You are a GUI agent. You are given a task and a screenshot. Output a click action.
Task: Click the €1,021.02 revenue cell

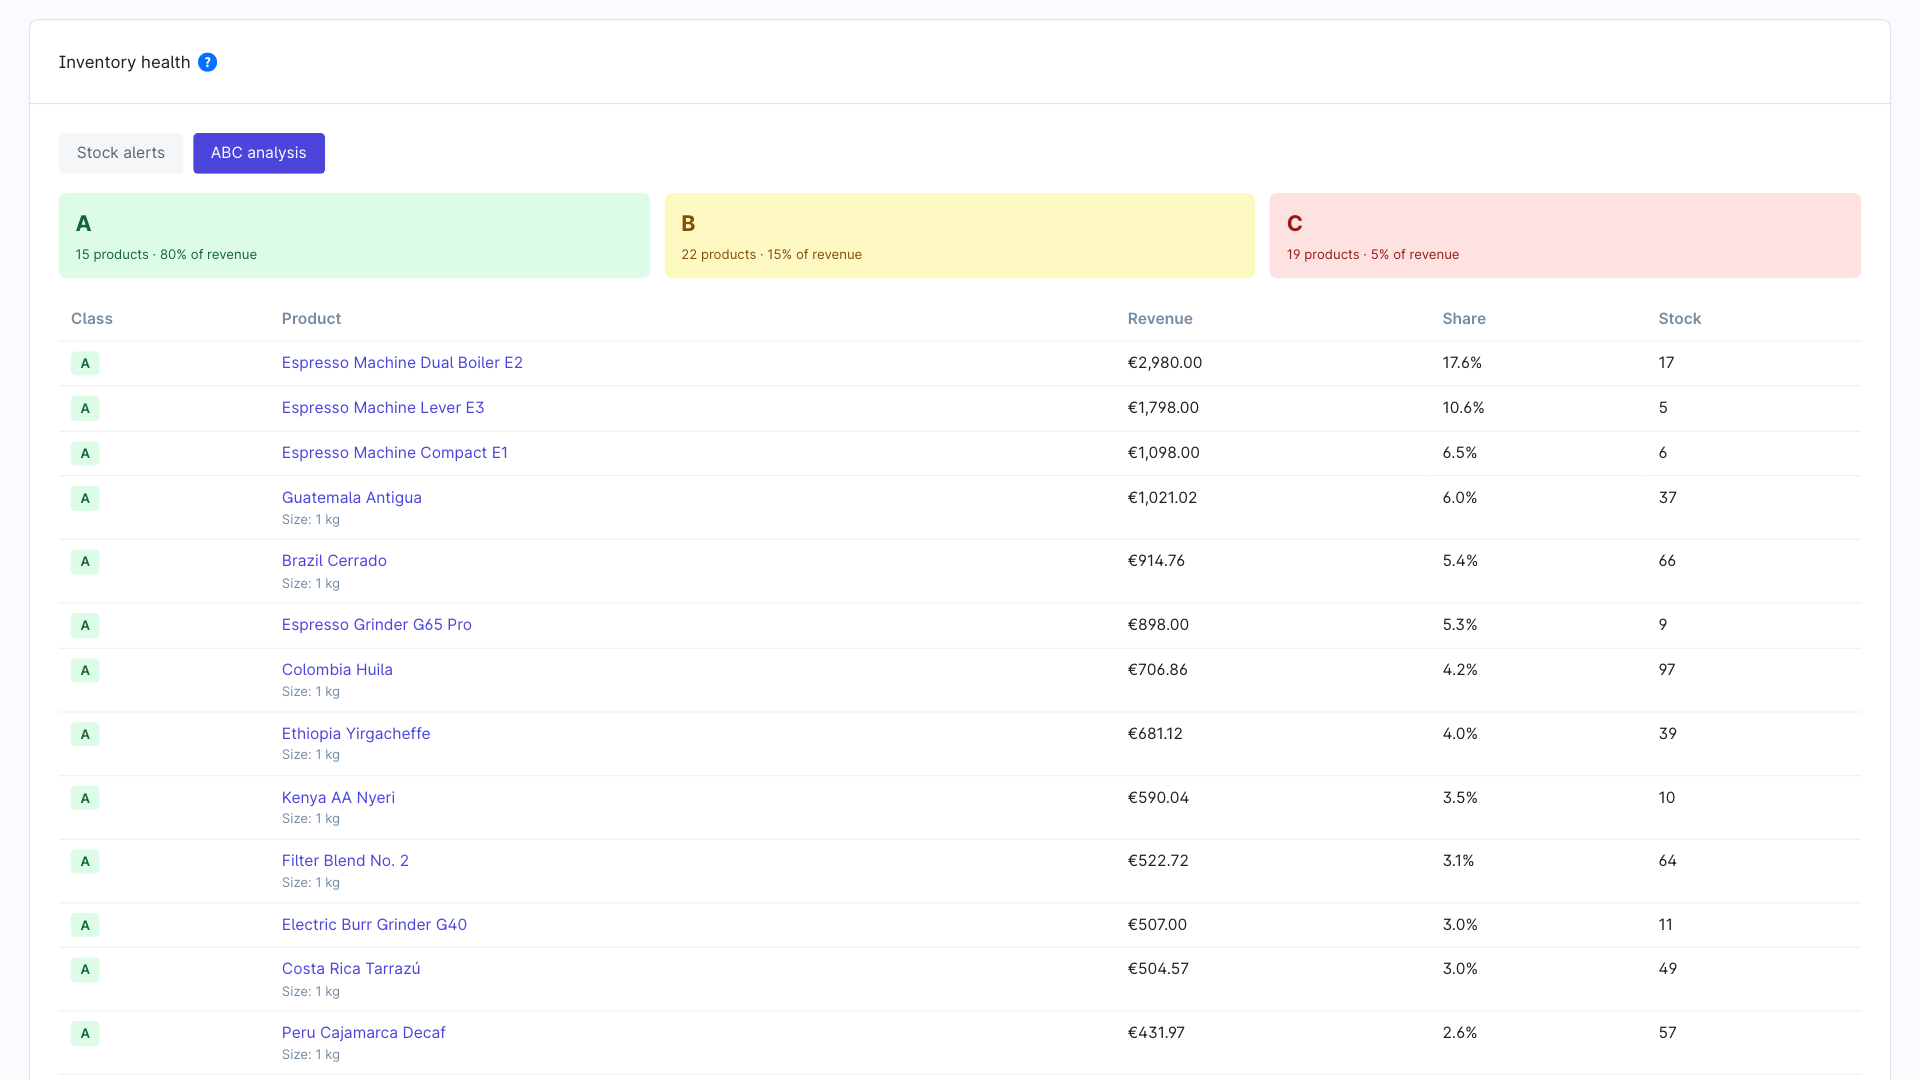coord(1162,498)
